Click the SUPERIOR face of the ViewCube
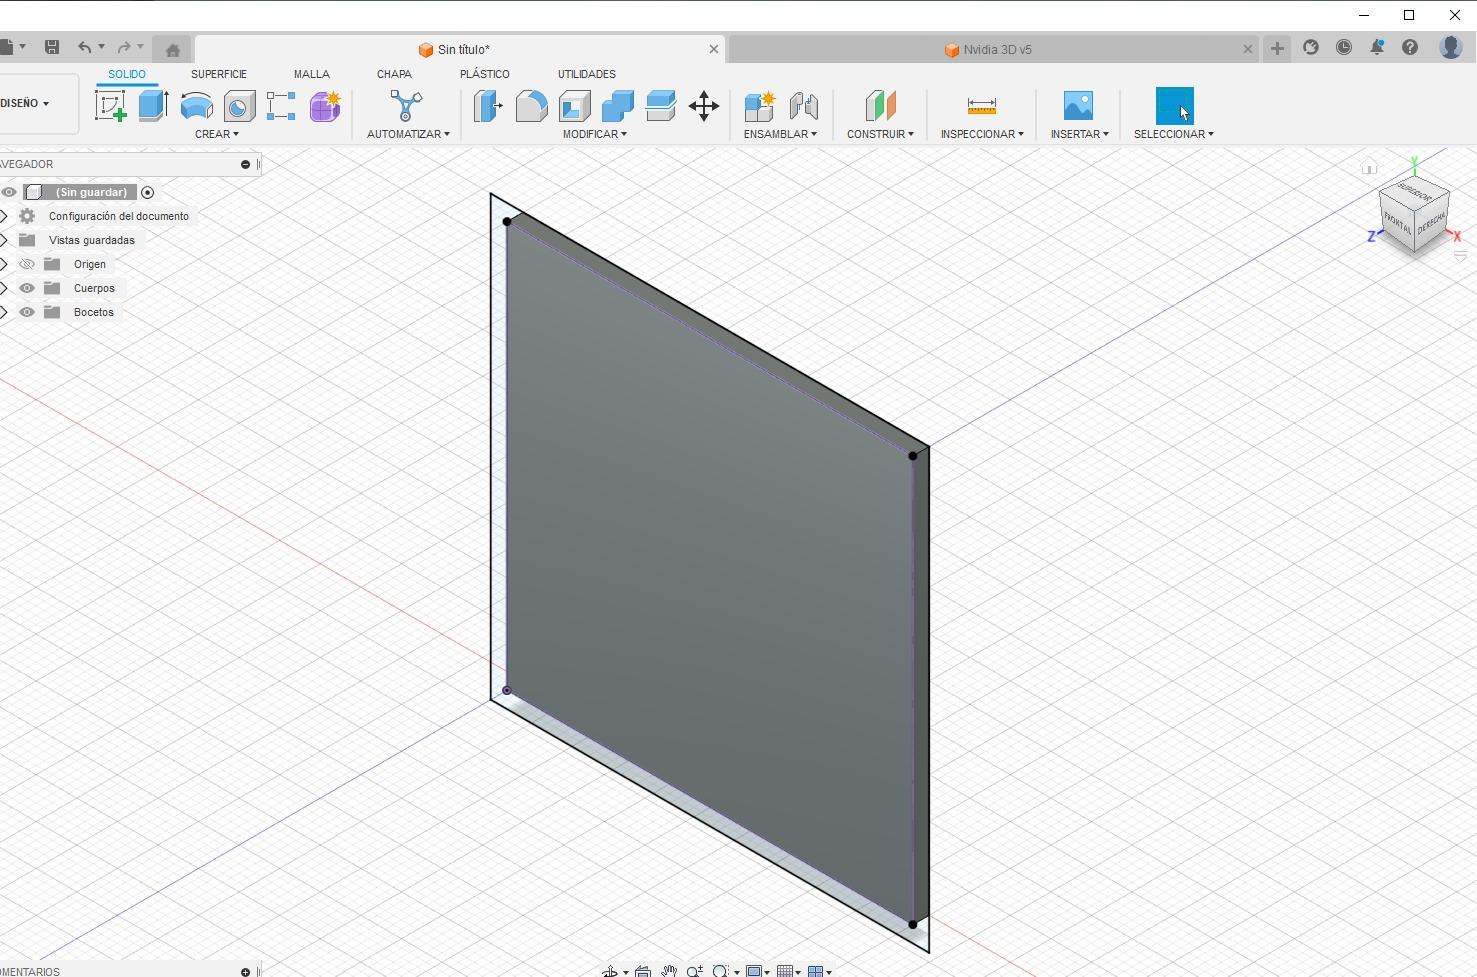 click(x=1415, y=190)
